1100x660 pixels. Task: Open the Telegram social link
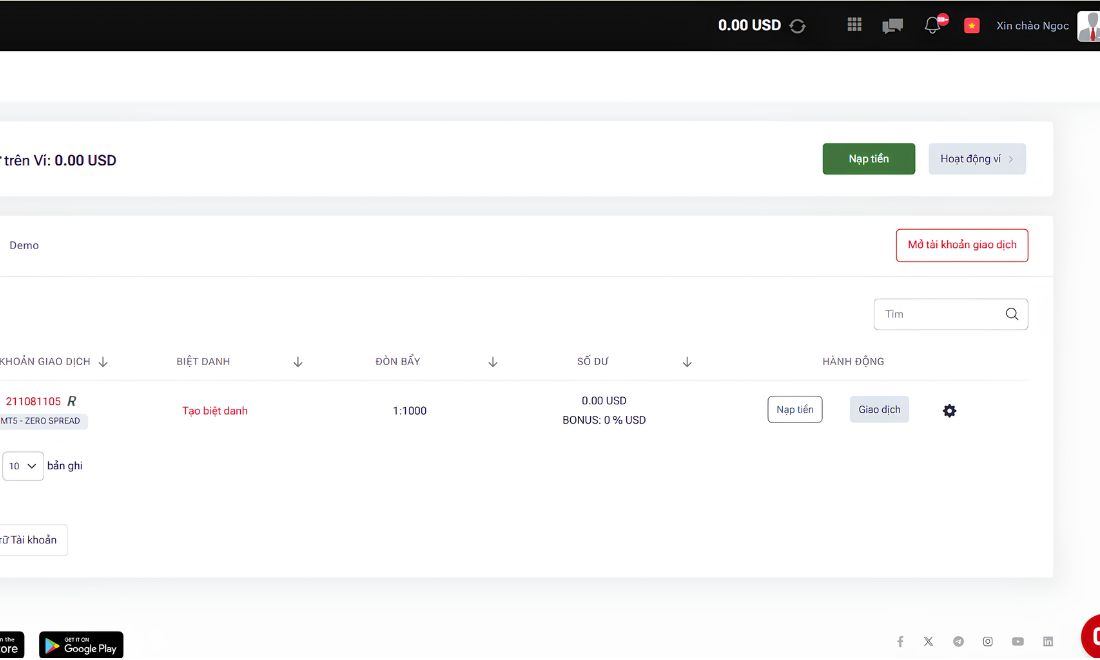click(958, 641)
